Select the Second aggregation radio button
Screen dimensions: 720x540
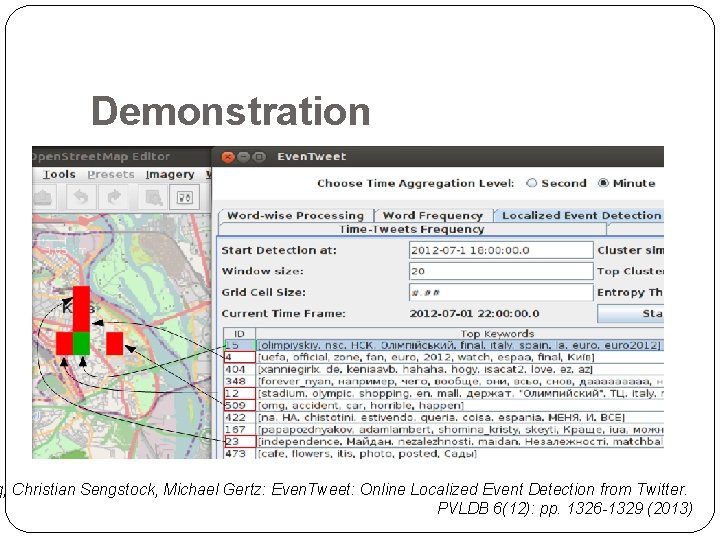point(532,183)
